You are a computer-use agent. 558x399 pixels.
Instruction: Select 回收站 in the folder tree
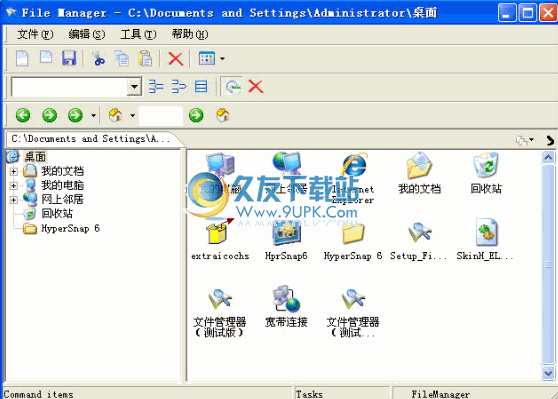[x=57, y=214]
